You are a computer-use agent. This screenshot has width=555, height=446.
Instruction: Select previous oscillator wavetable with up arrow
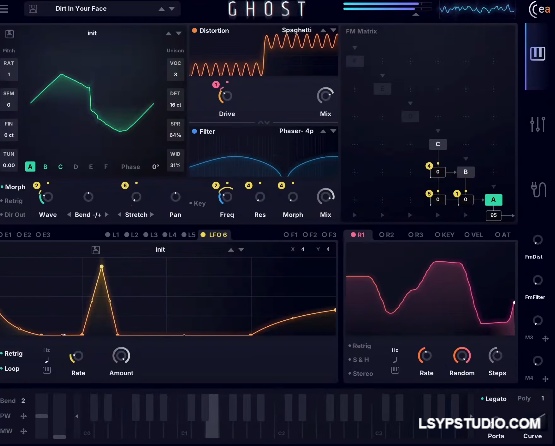tap(168, 33)
